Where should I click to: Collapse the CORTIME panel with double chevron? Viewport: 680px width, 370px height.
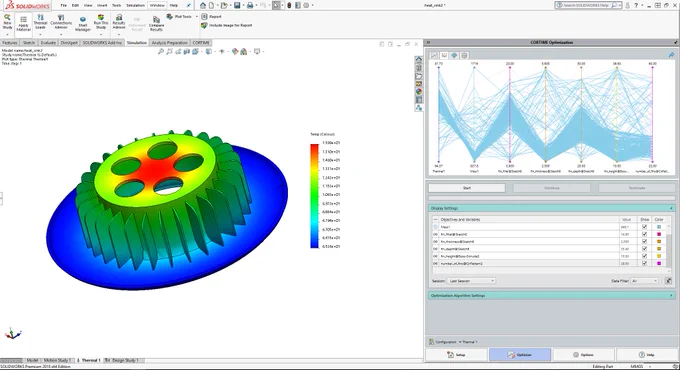click(x=428, y=43)
